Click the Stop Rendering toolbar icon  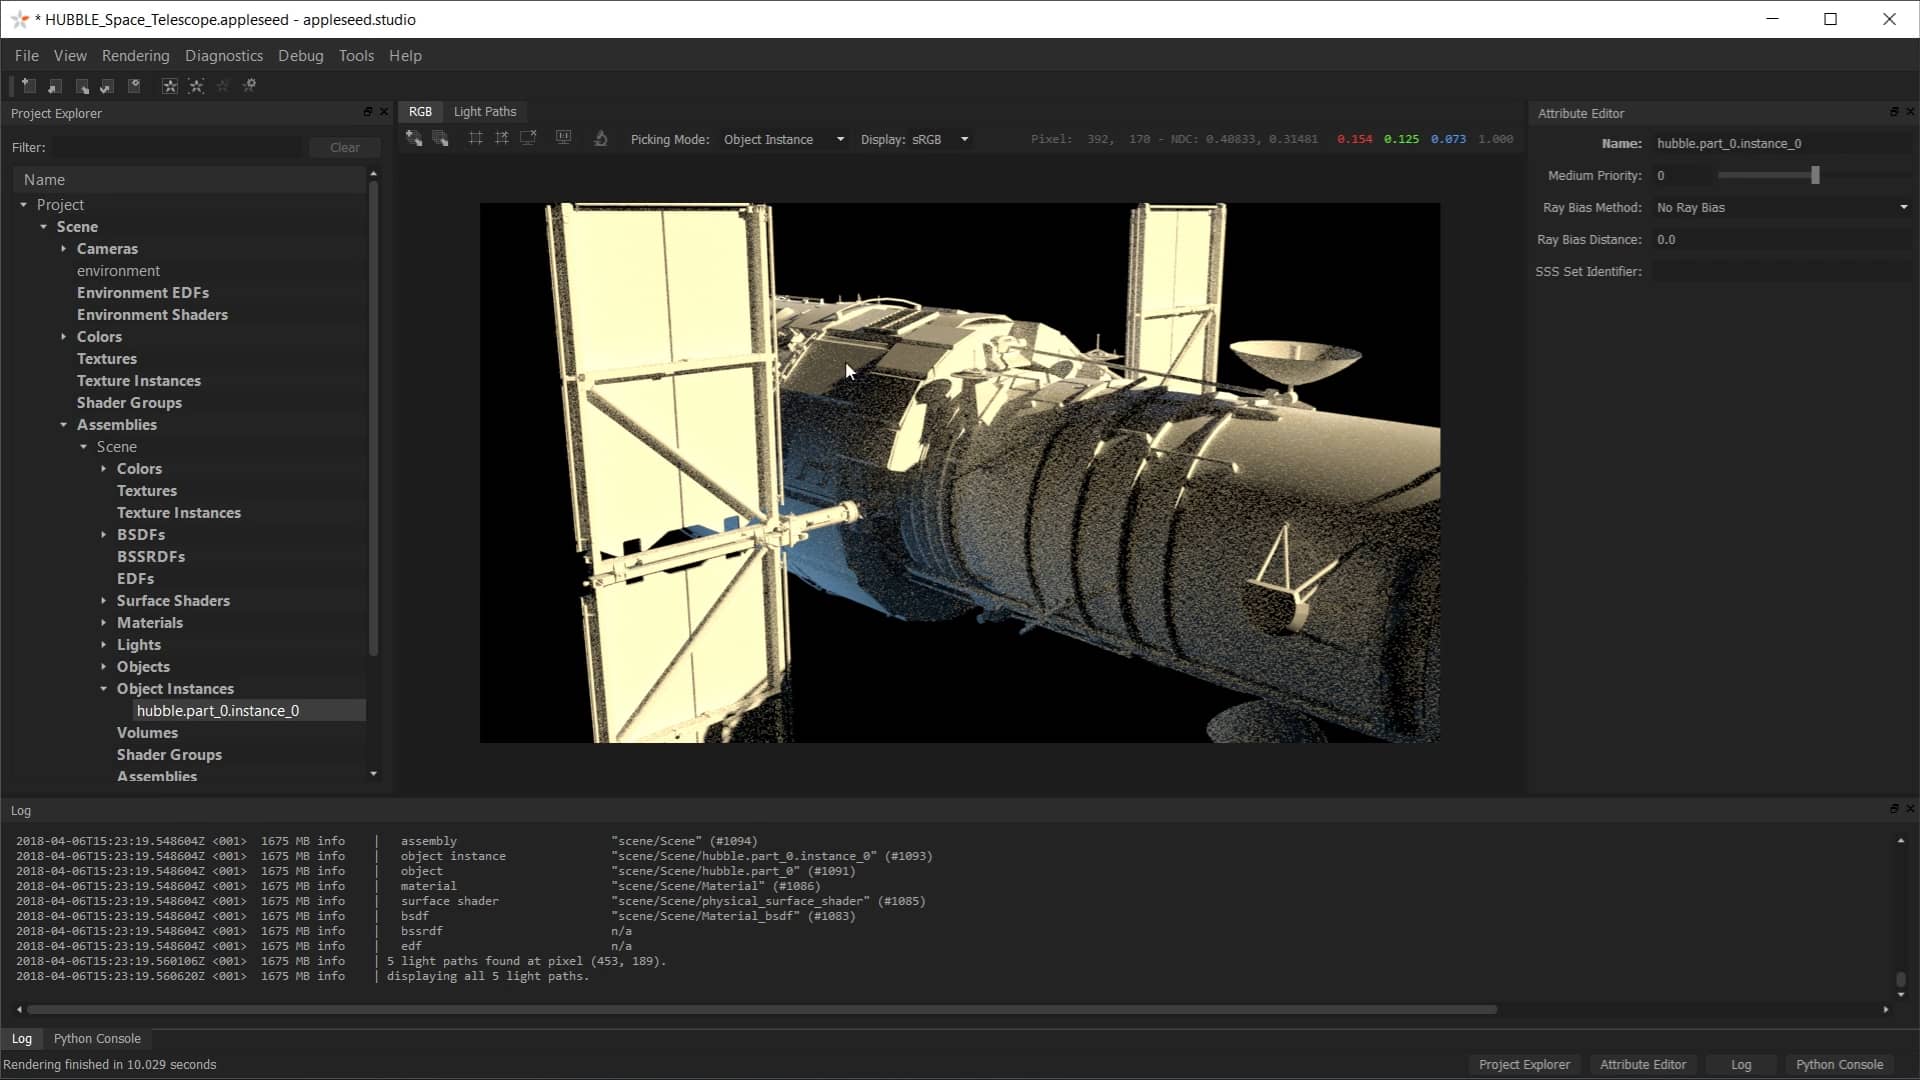click(x=223, y=86)
